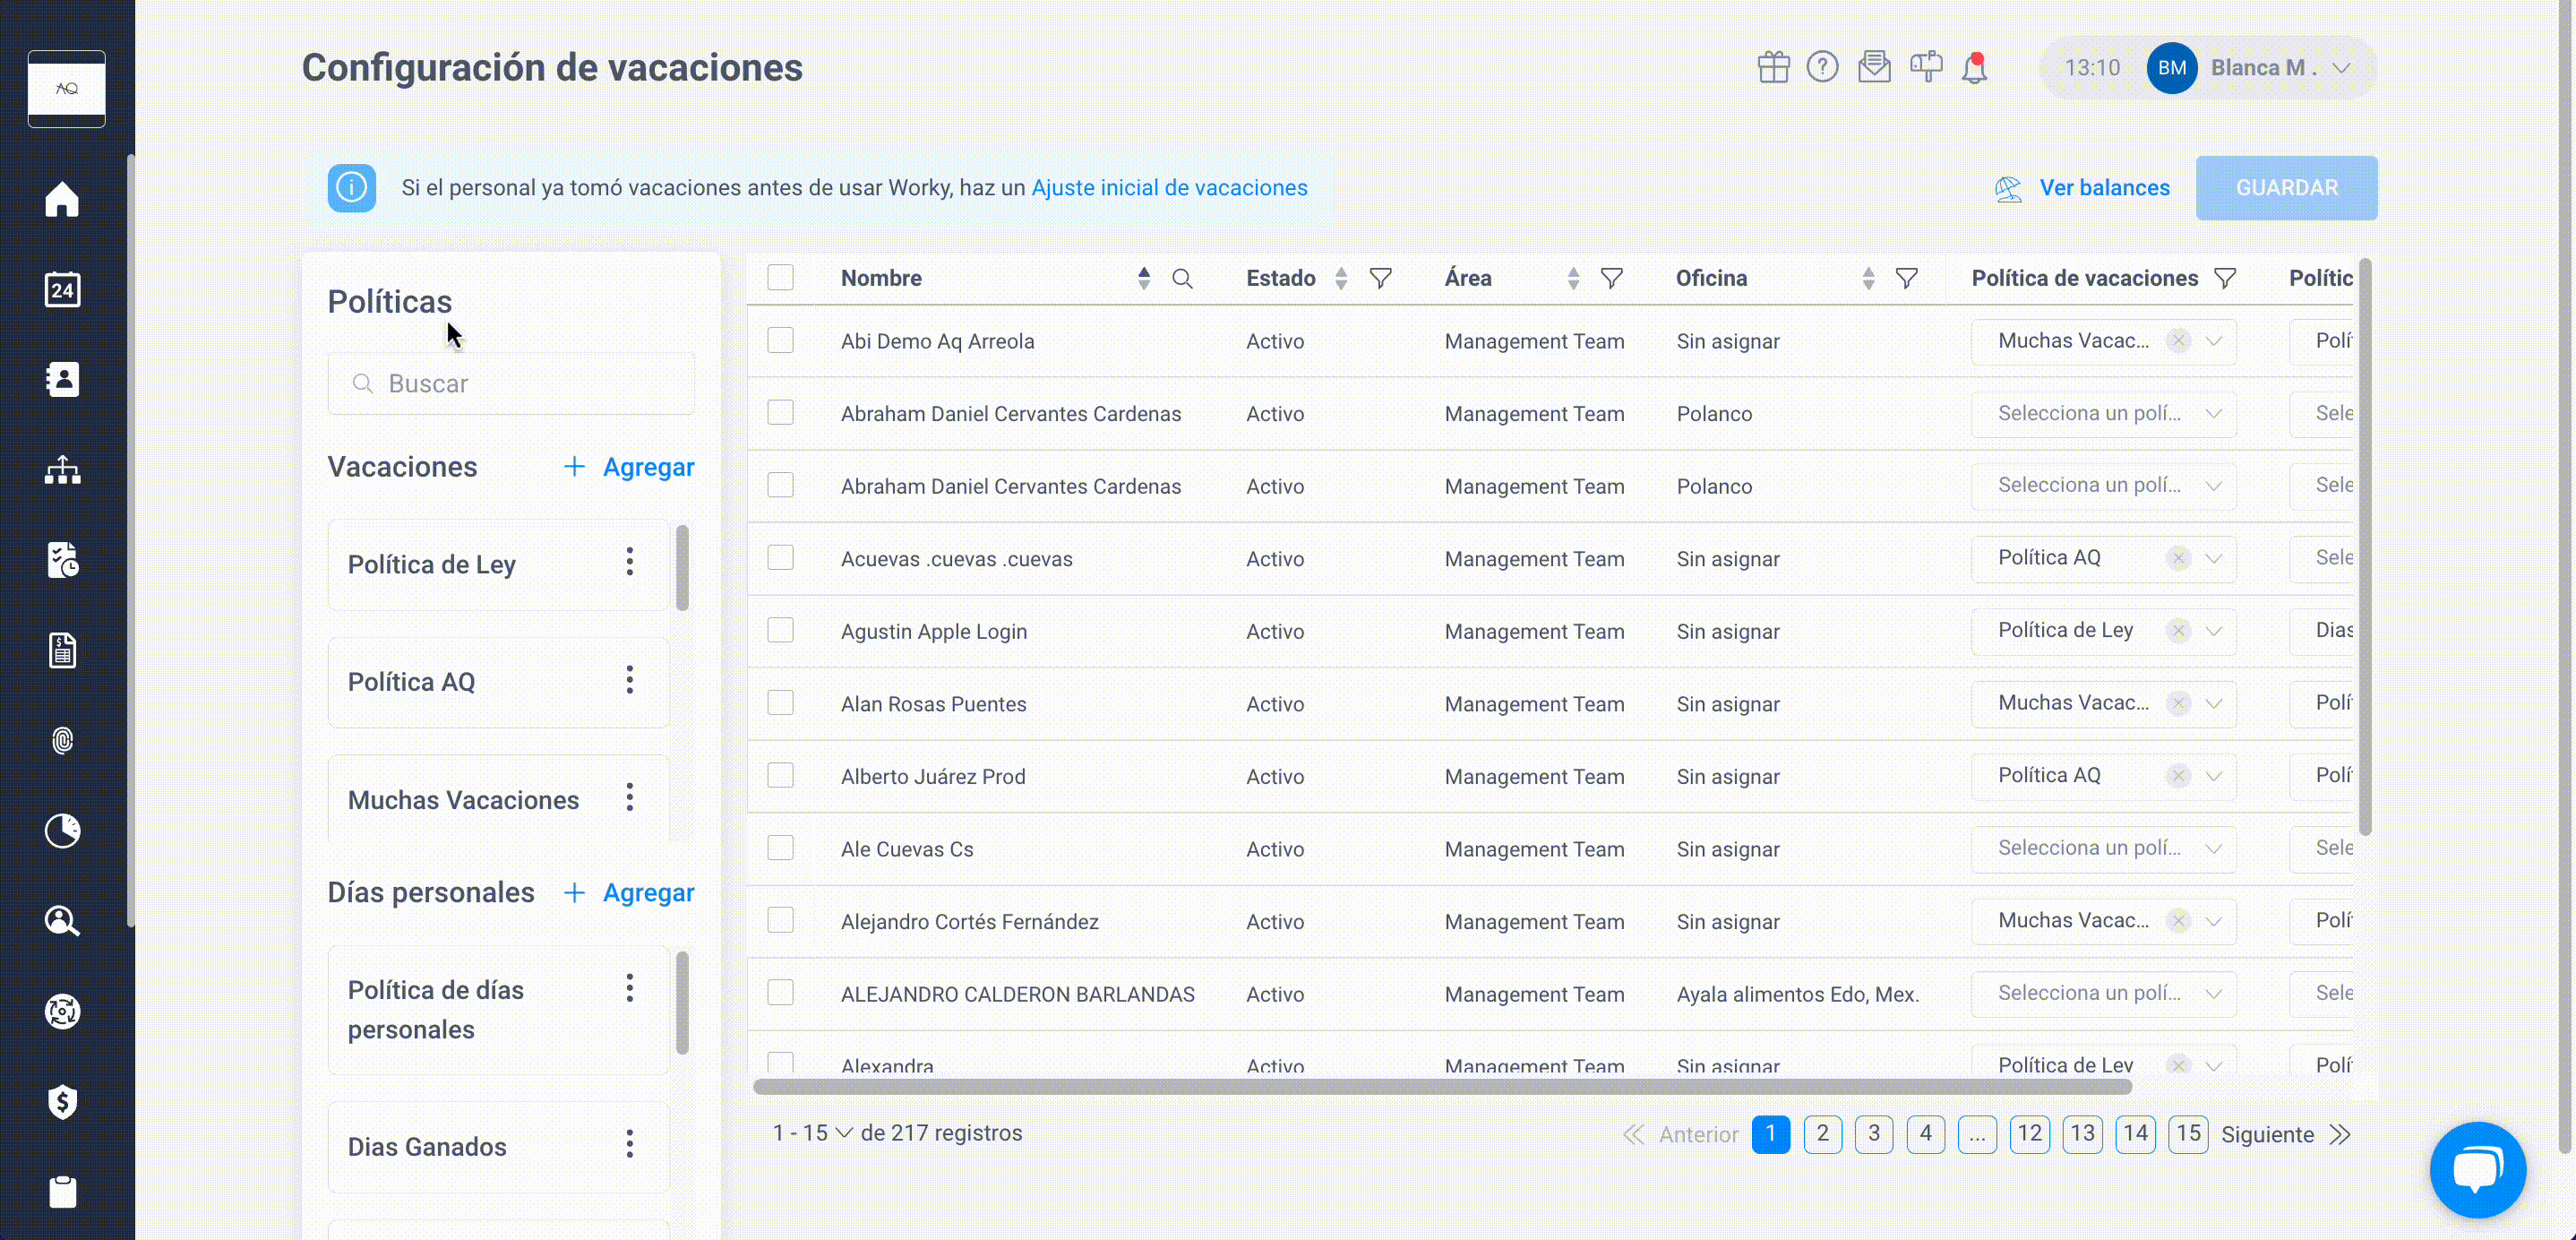Screen dimensions: 2576x1240
Task: Go to page 4
Action: 1926,1134
